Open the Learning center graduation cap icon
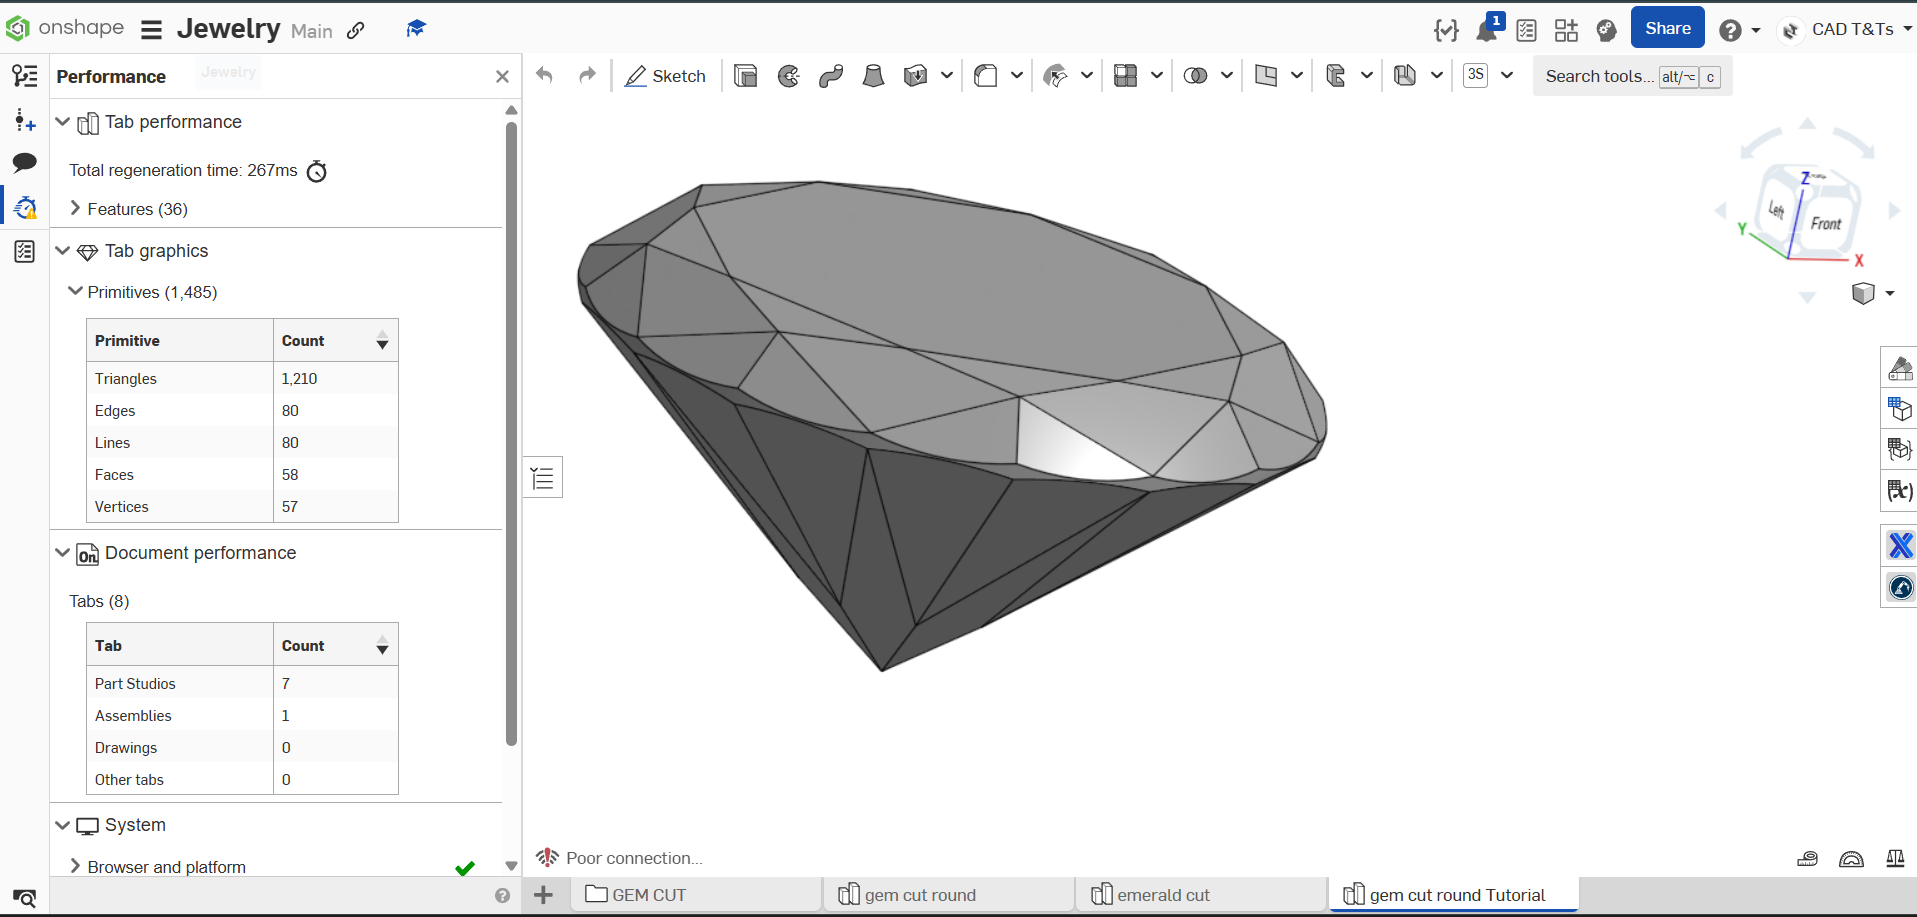Image resolution: width=1917 pixels, height=917 pixels. [x=416, y=29]
